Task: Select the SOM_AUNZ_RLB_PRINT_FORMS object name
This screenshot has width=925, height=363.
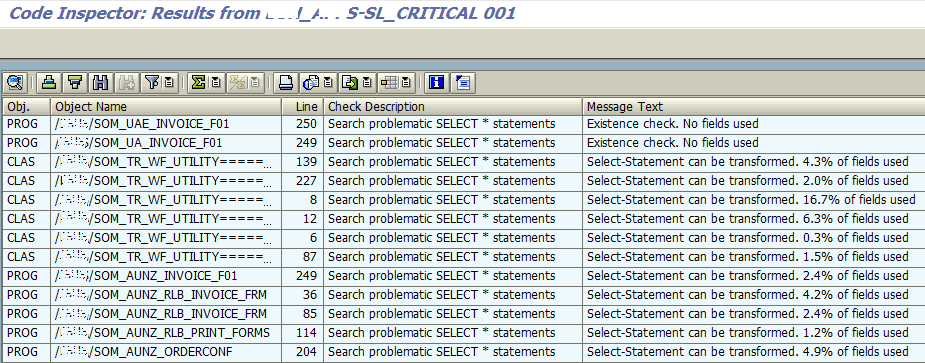Action: 162,332
